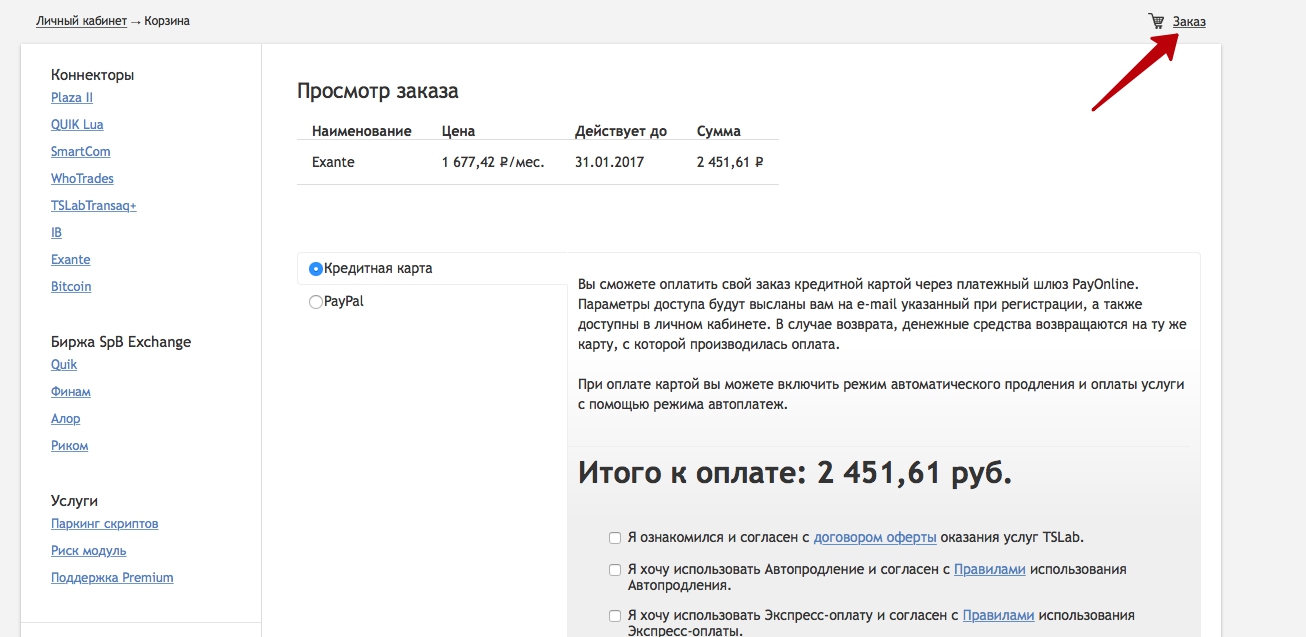
Task: Check the договор оферты agreement box
Action: point(615,538)
